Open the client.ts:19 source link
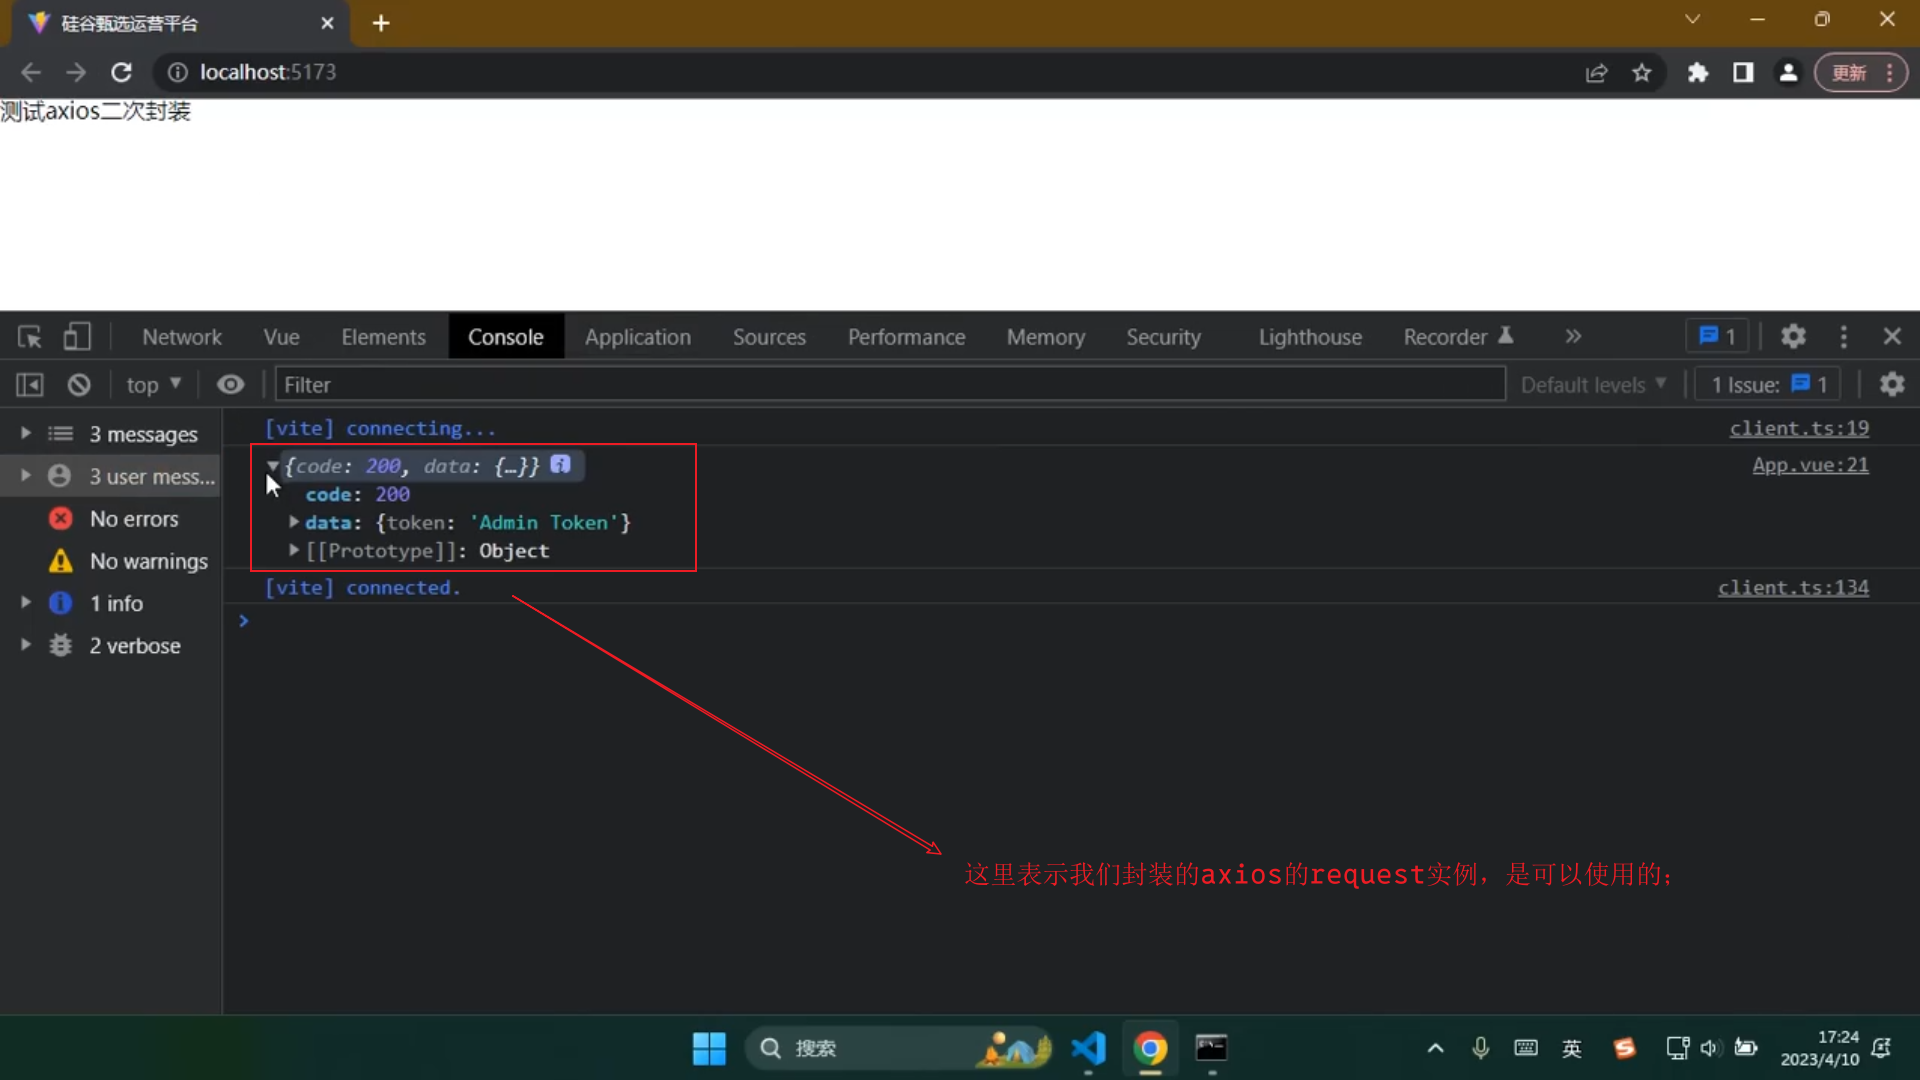The image size is (1920, 1080). [1799, 428]
